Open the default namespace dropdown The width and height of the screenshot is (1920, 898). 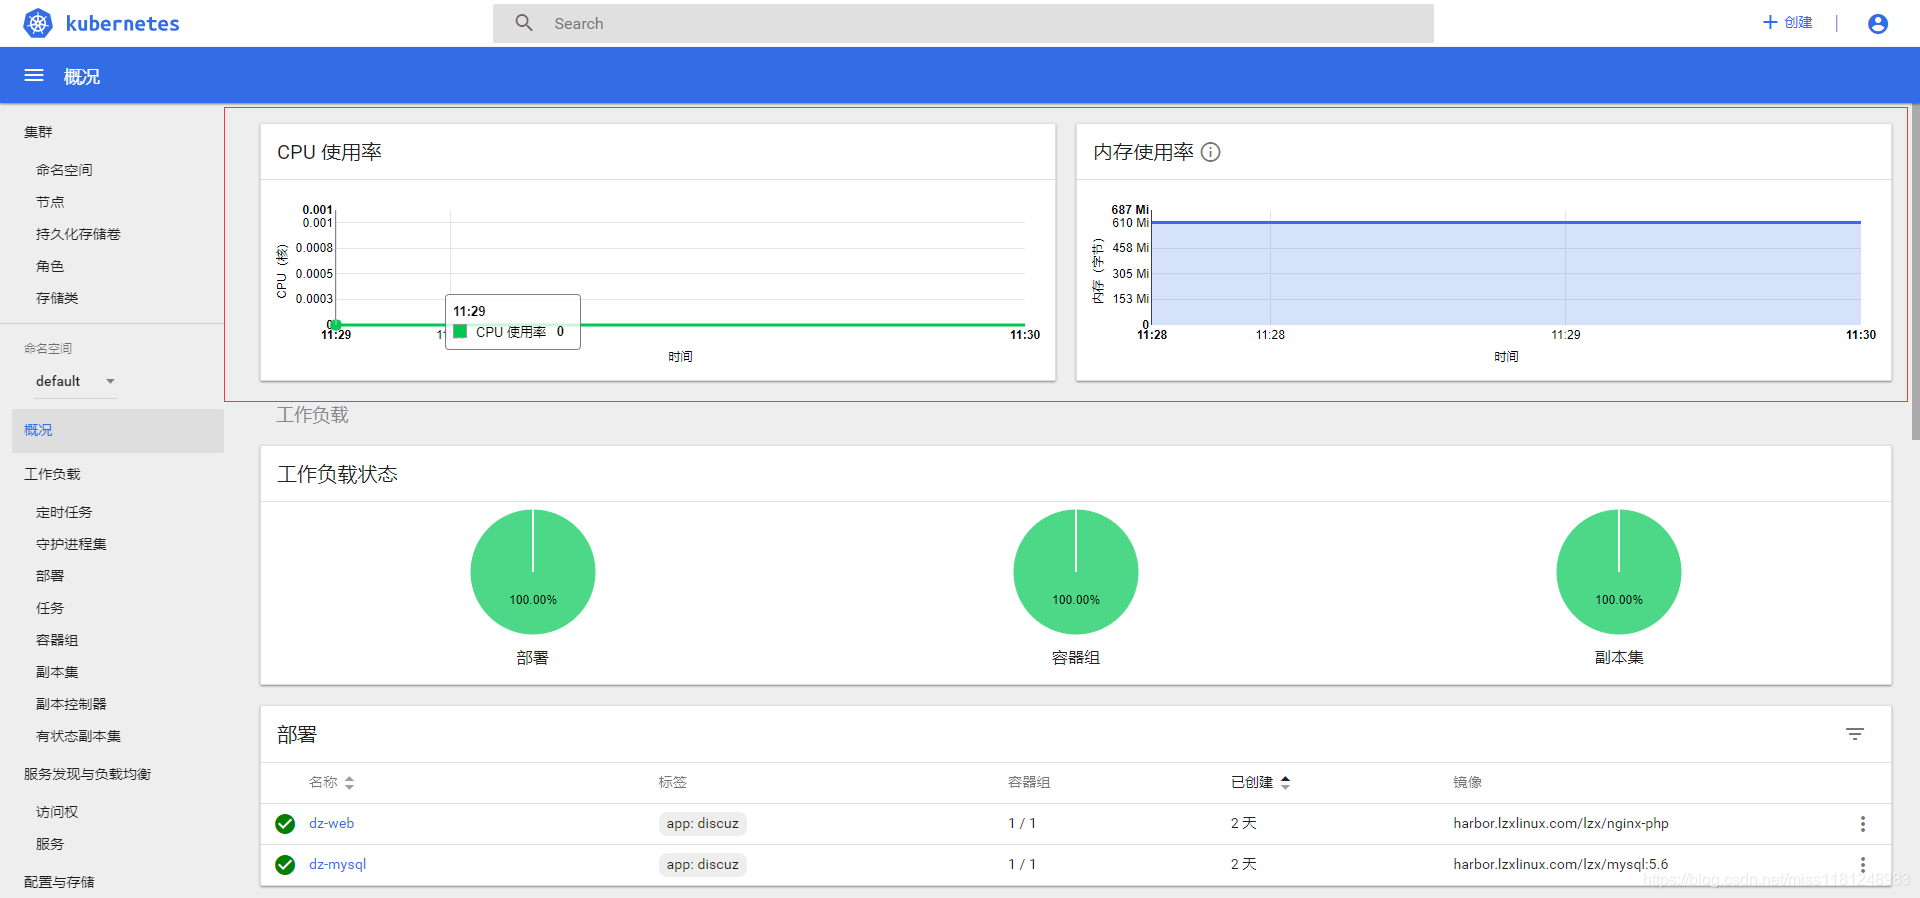[76, 381]
